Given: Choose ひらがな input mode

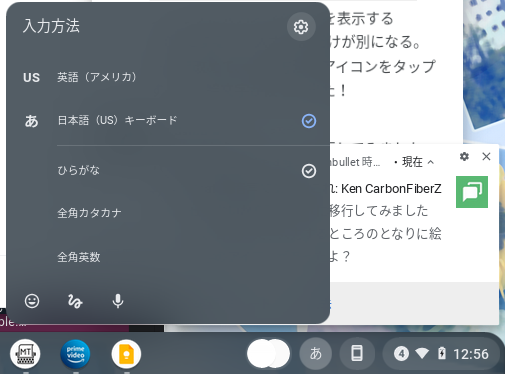Looking at the screenshot, I should point(168,171).
